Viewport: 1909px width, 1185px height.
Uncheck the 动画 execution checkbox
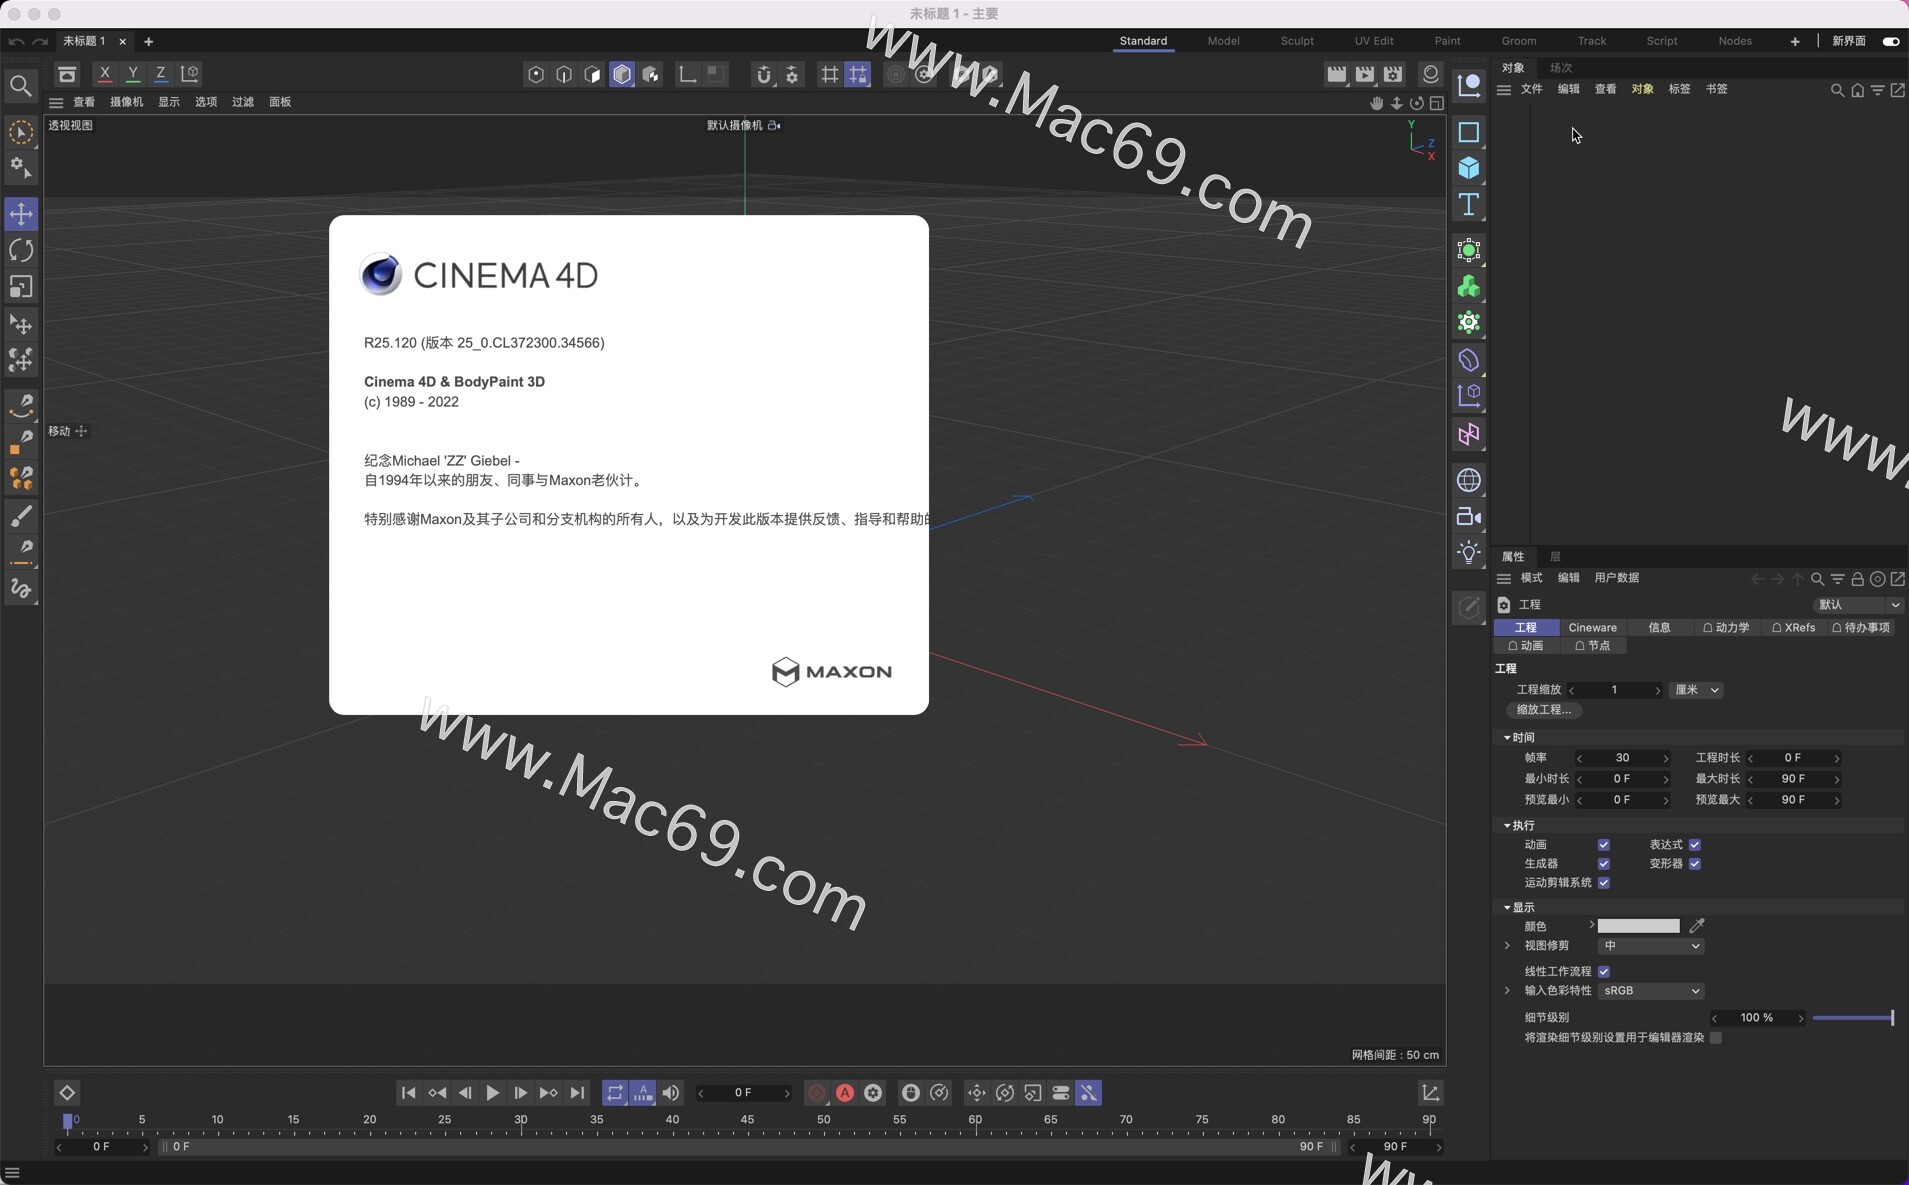click(1604, 845)
